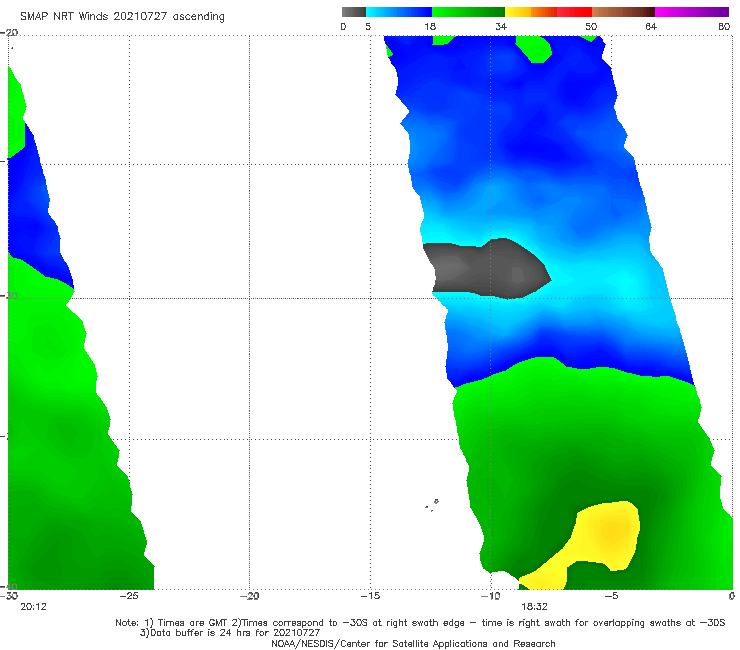Click the color bar label '18'
This screenshot has height=650, width=740.
pos(430,26)
